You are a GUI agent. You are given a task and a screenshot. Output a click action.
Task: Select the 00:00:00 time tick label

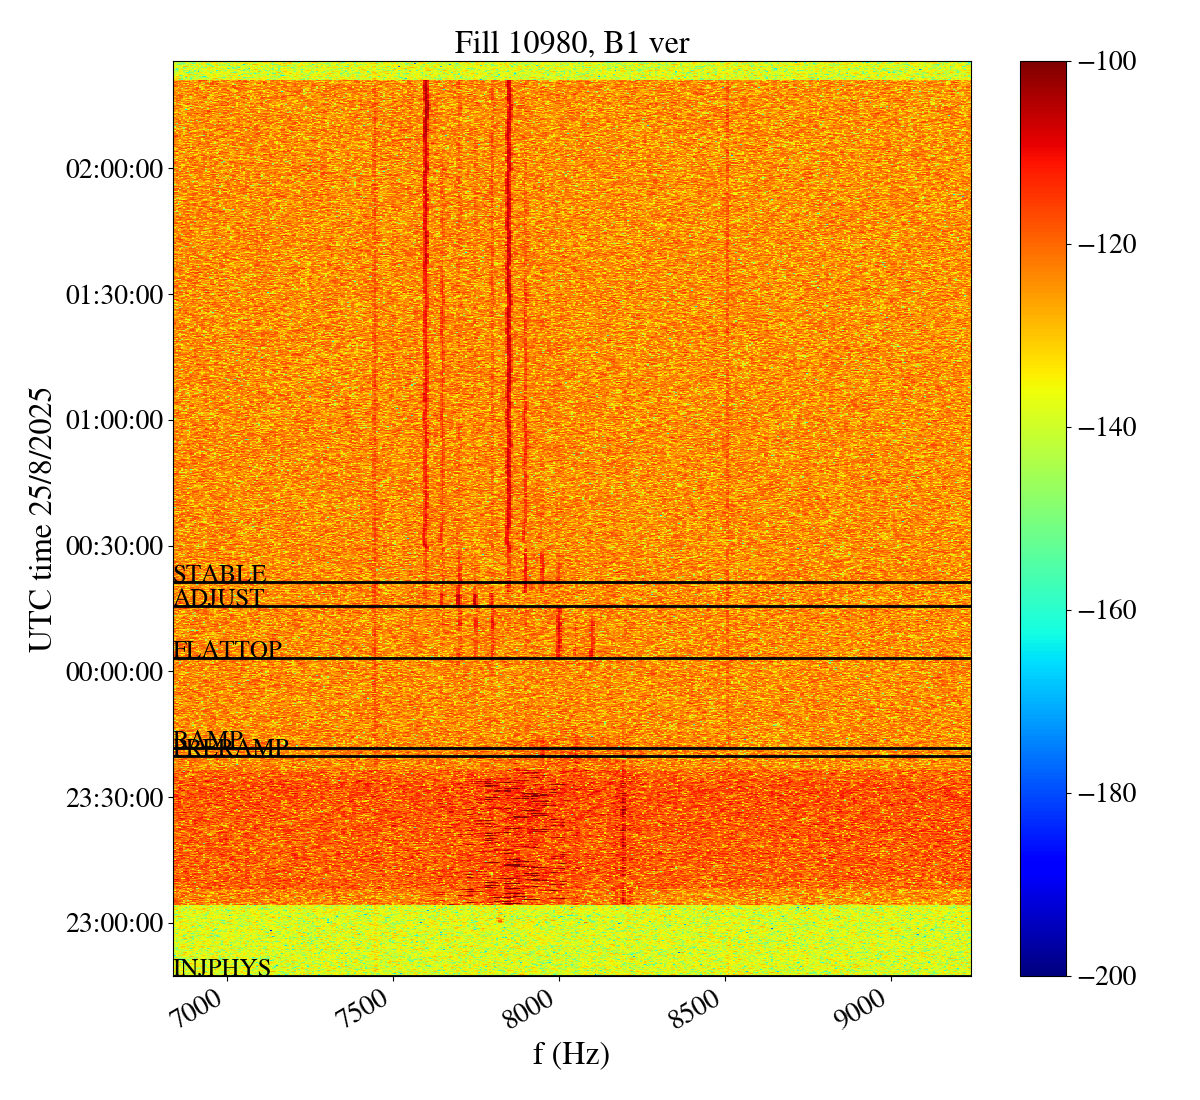[x=113, y=671]
